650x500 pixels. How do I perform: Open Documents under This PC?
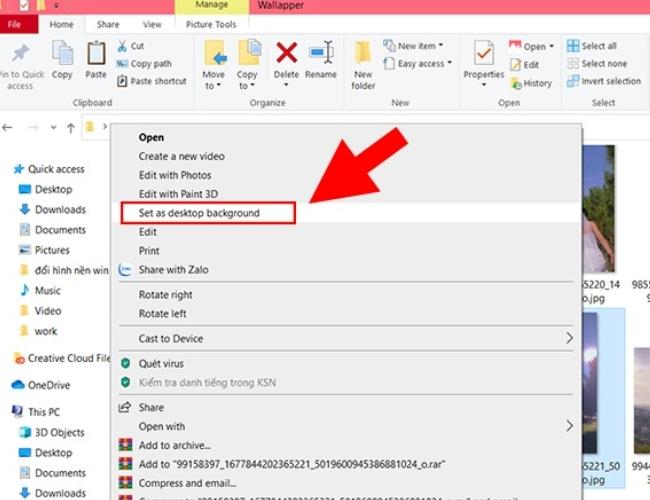pyautogui.click(x=53, y=473)
